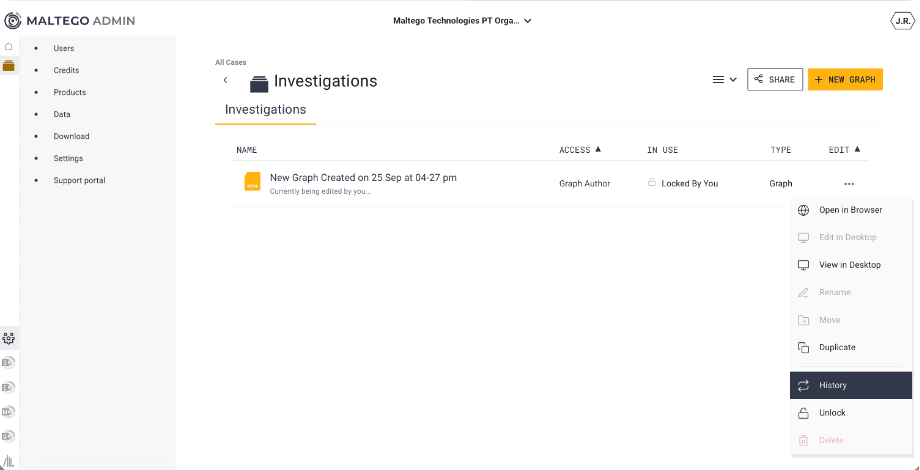Viewport: 920px width, 470px height.
Task: Click the orange graph file icon
Action: (x=252, y=181)
